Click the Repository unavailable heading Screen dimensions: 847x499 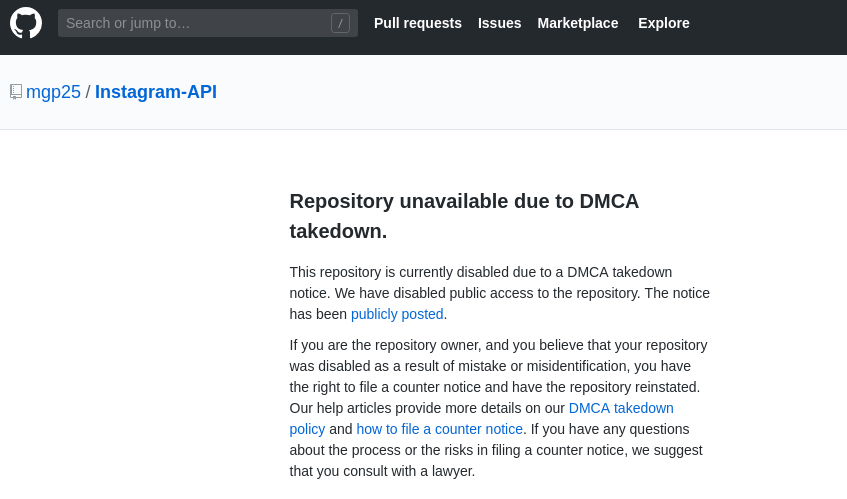click(x=464, y=216)
